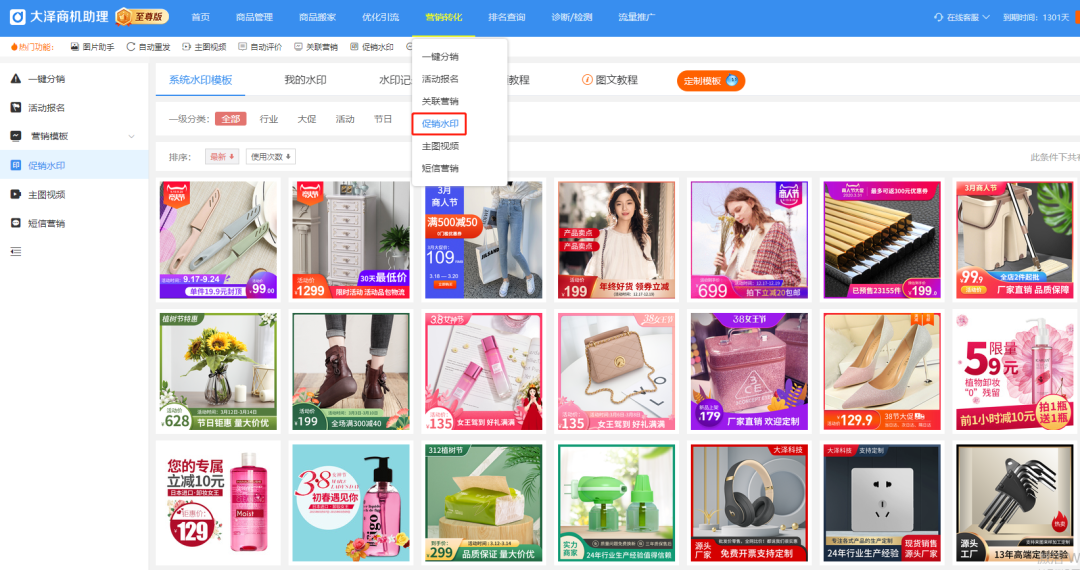Screen dimensions: 1080x570
Task: Filter category by 节日
Action: tap(383, 118)
